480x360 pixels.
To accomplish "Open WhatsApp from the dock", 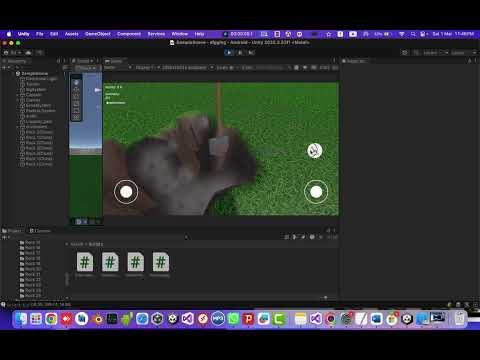I will pyautogui.click(x=233, y=319).
